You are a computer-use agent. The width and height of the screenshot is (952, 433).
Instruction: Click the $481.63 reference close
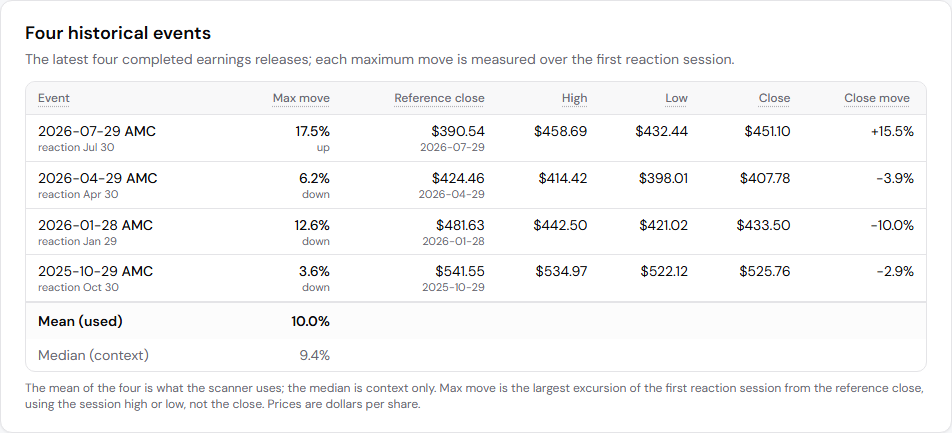tap(460, 225)
